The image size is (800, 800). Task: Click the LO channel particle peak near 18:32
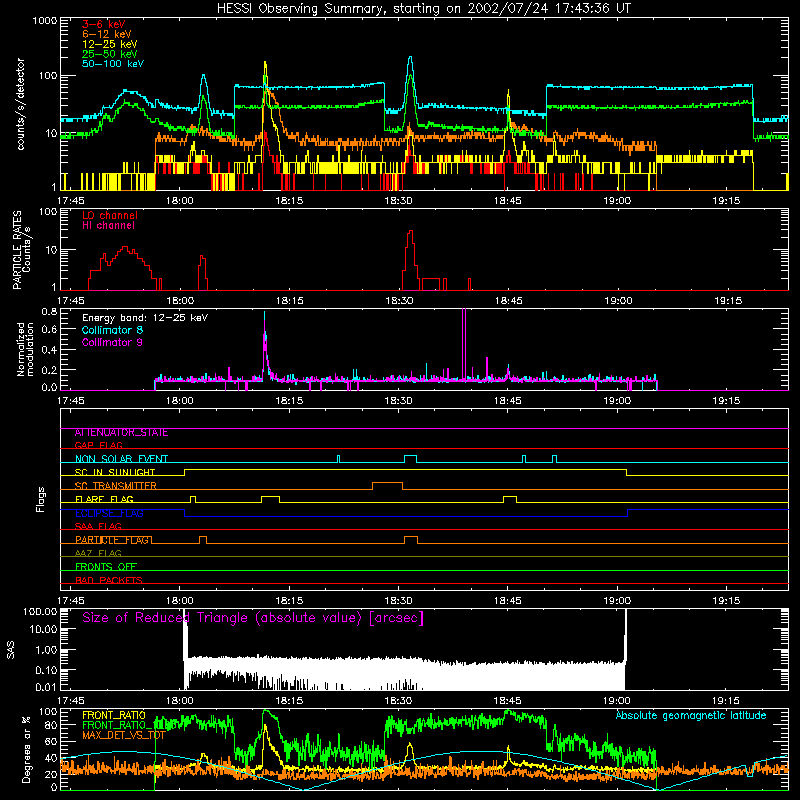click(410, 232)
